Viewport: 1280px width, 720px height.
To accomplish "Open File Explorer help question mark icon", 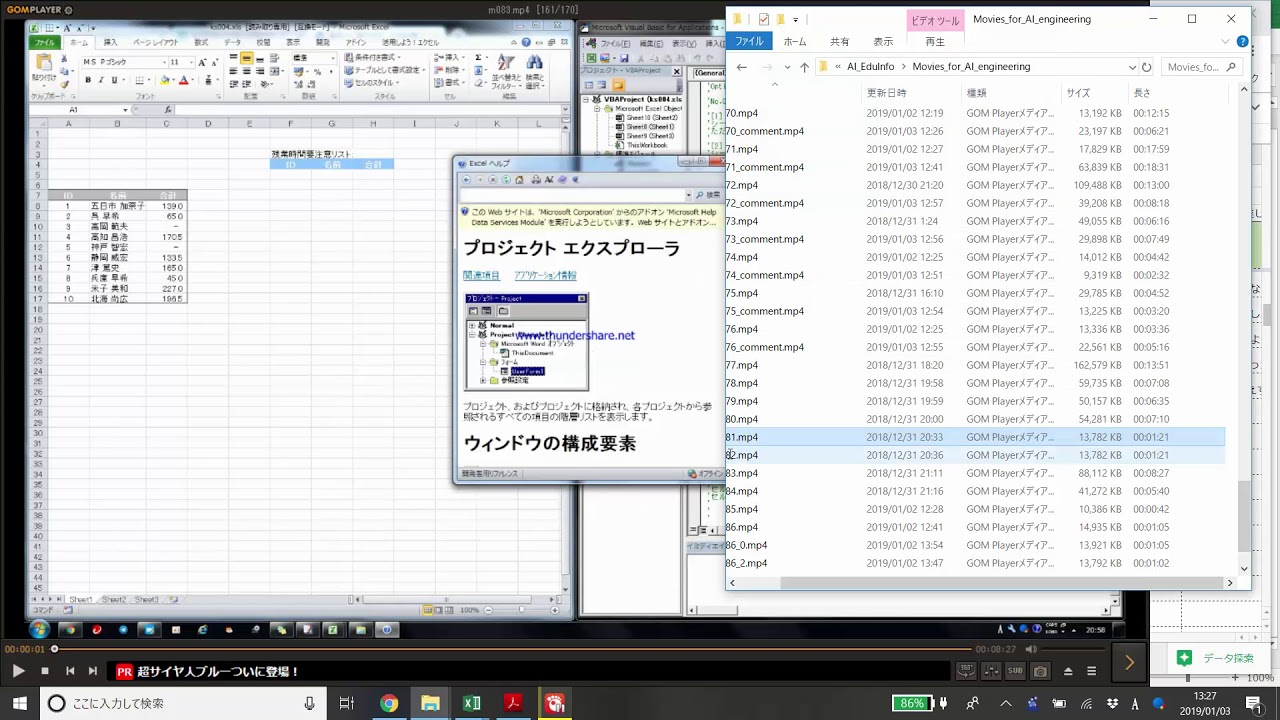I will coord(1242,42).
